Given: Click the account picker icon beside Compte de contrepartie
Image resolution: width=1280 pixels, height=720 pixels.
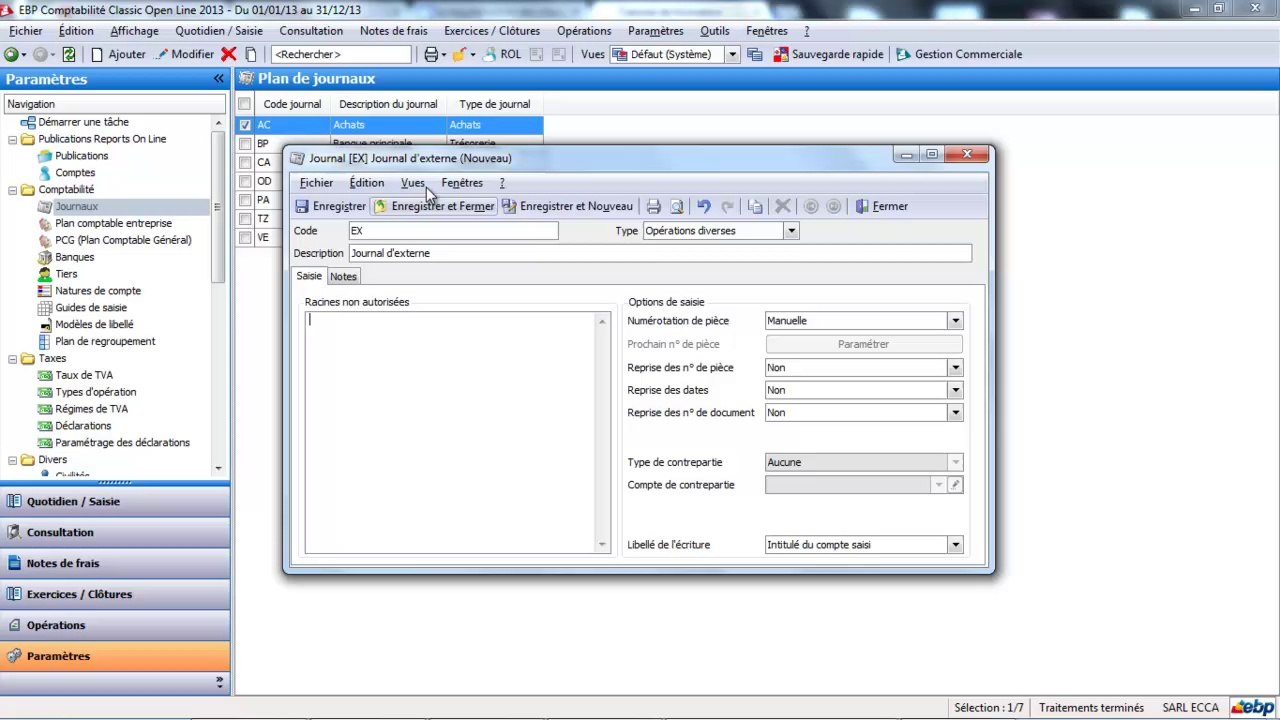Looking at the screenshot, I should point(955,485).
